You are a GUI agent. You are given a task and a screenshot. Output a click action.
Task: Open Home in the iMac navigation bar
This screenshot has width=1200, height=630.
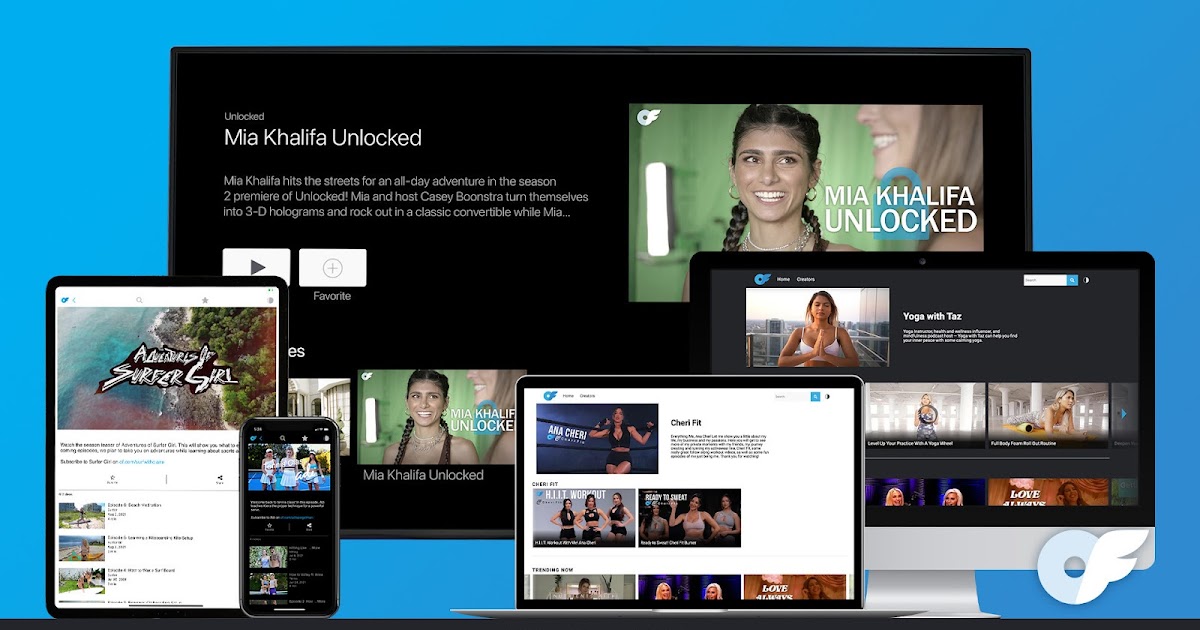pyautogui.click(x=783, y=279)
